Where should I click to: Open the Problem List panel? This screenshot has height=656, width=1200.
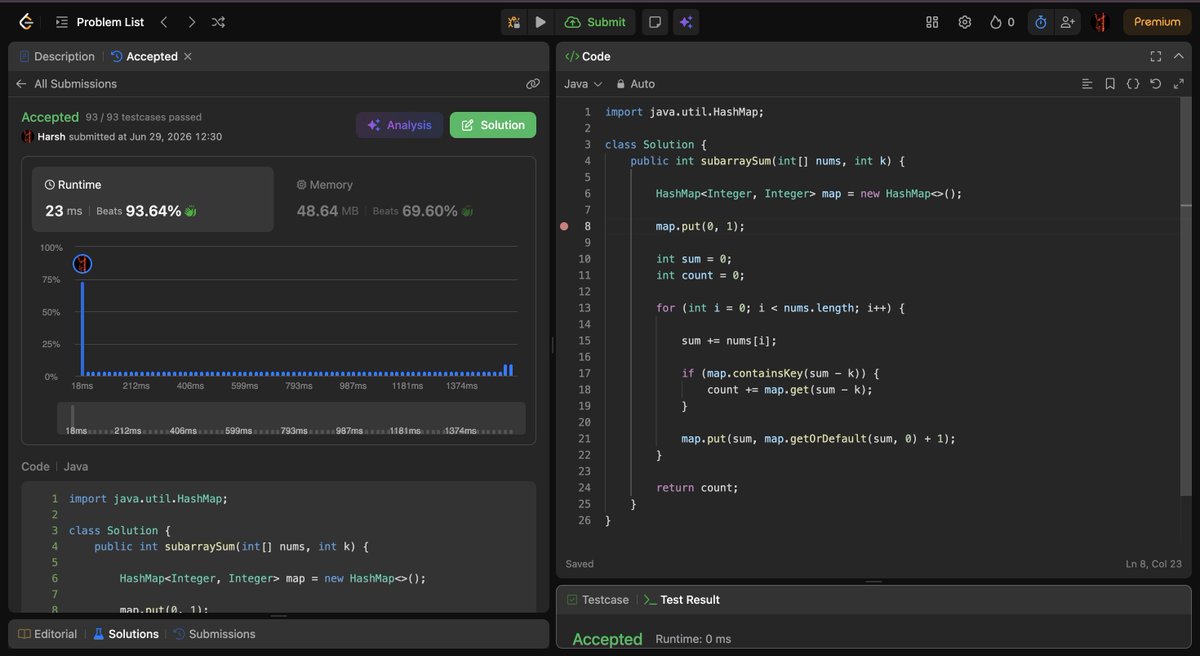(98, 22)
